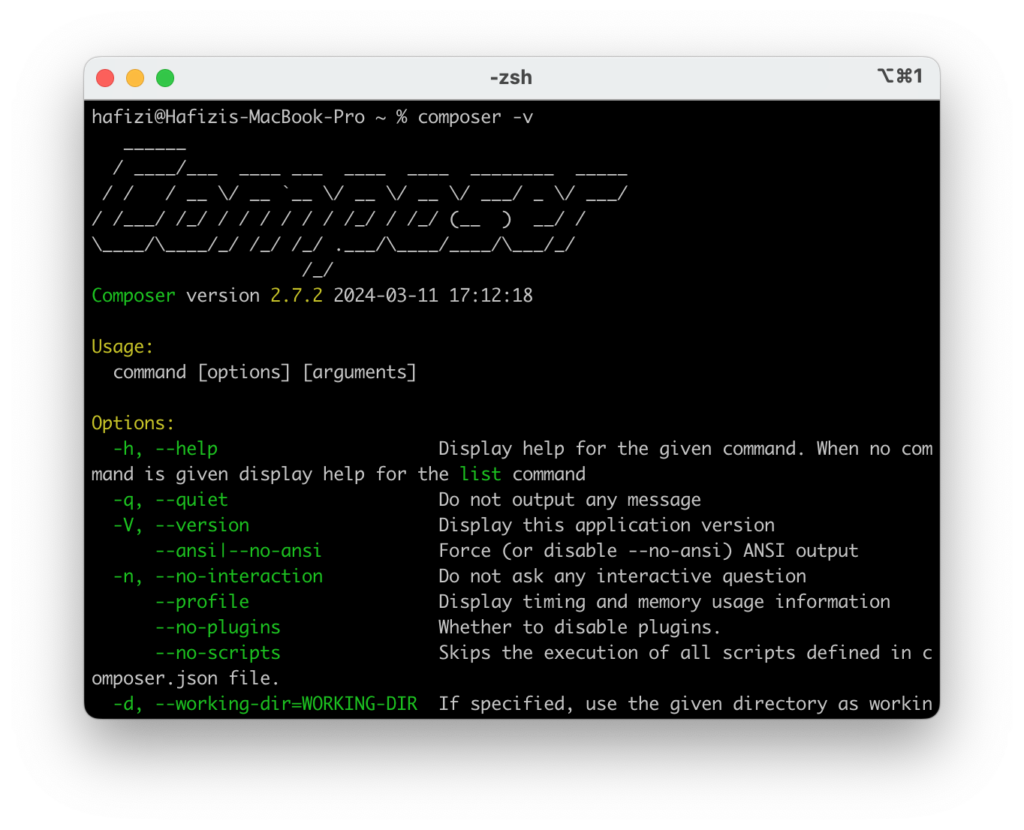The image size is (1024, 830).
Task: Click the green Composer version label
Action: tap(133, 295)
